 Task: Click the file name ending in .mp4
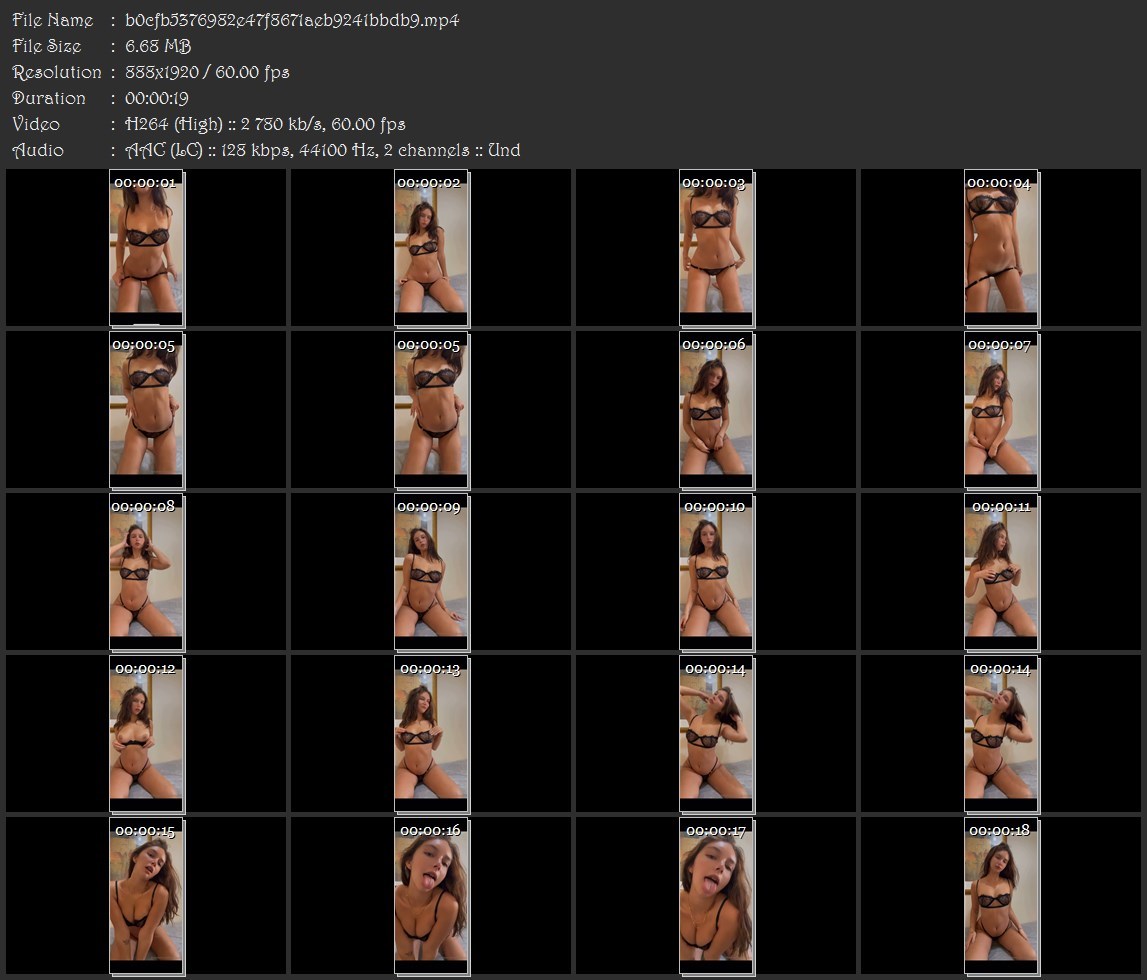(292, 20)
